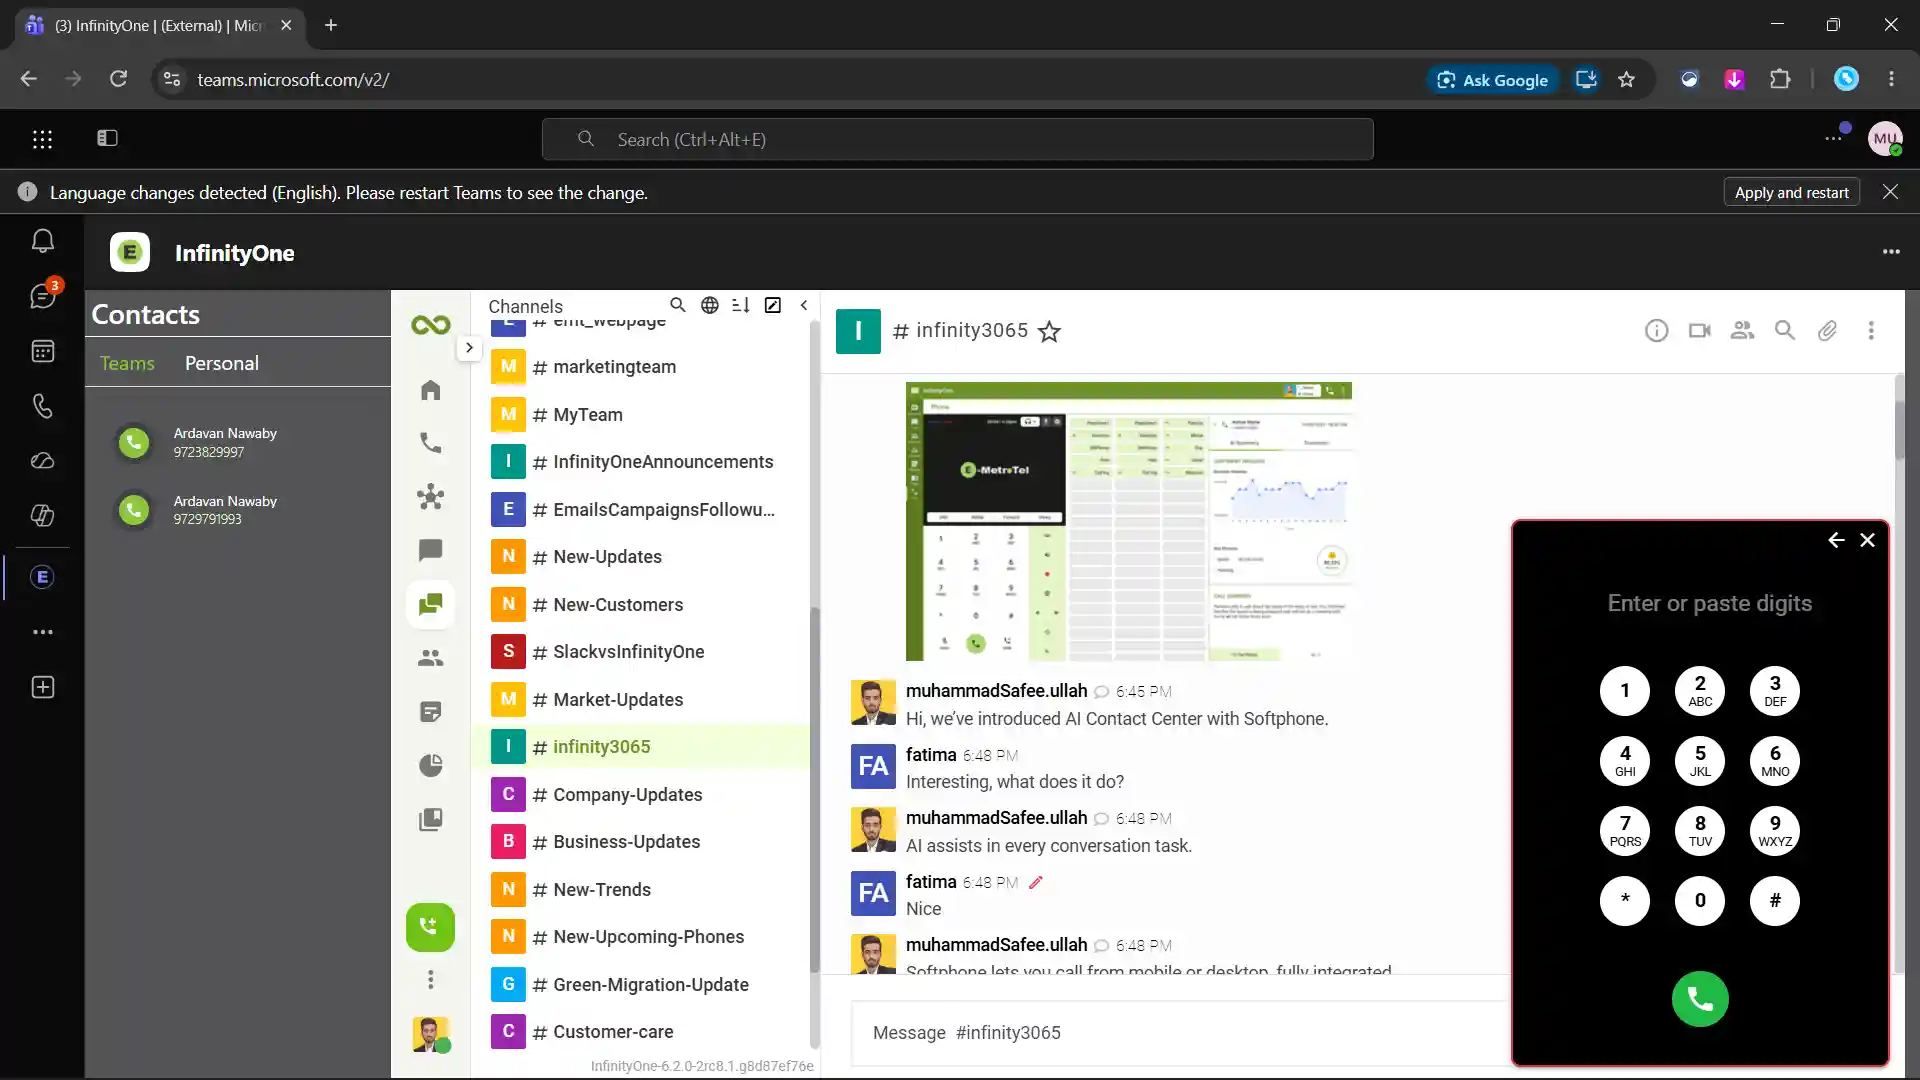Open channel more options vertical dots
The height and width of the screenshot is (1080, 1920).
pyautogui.click(x=1871, y=331)
